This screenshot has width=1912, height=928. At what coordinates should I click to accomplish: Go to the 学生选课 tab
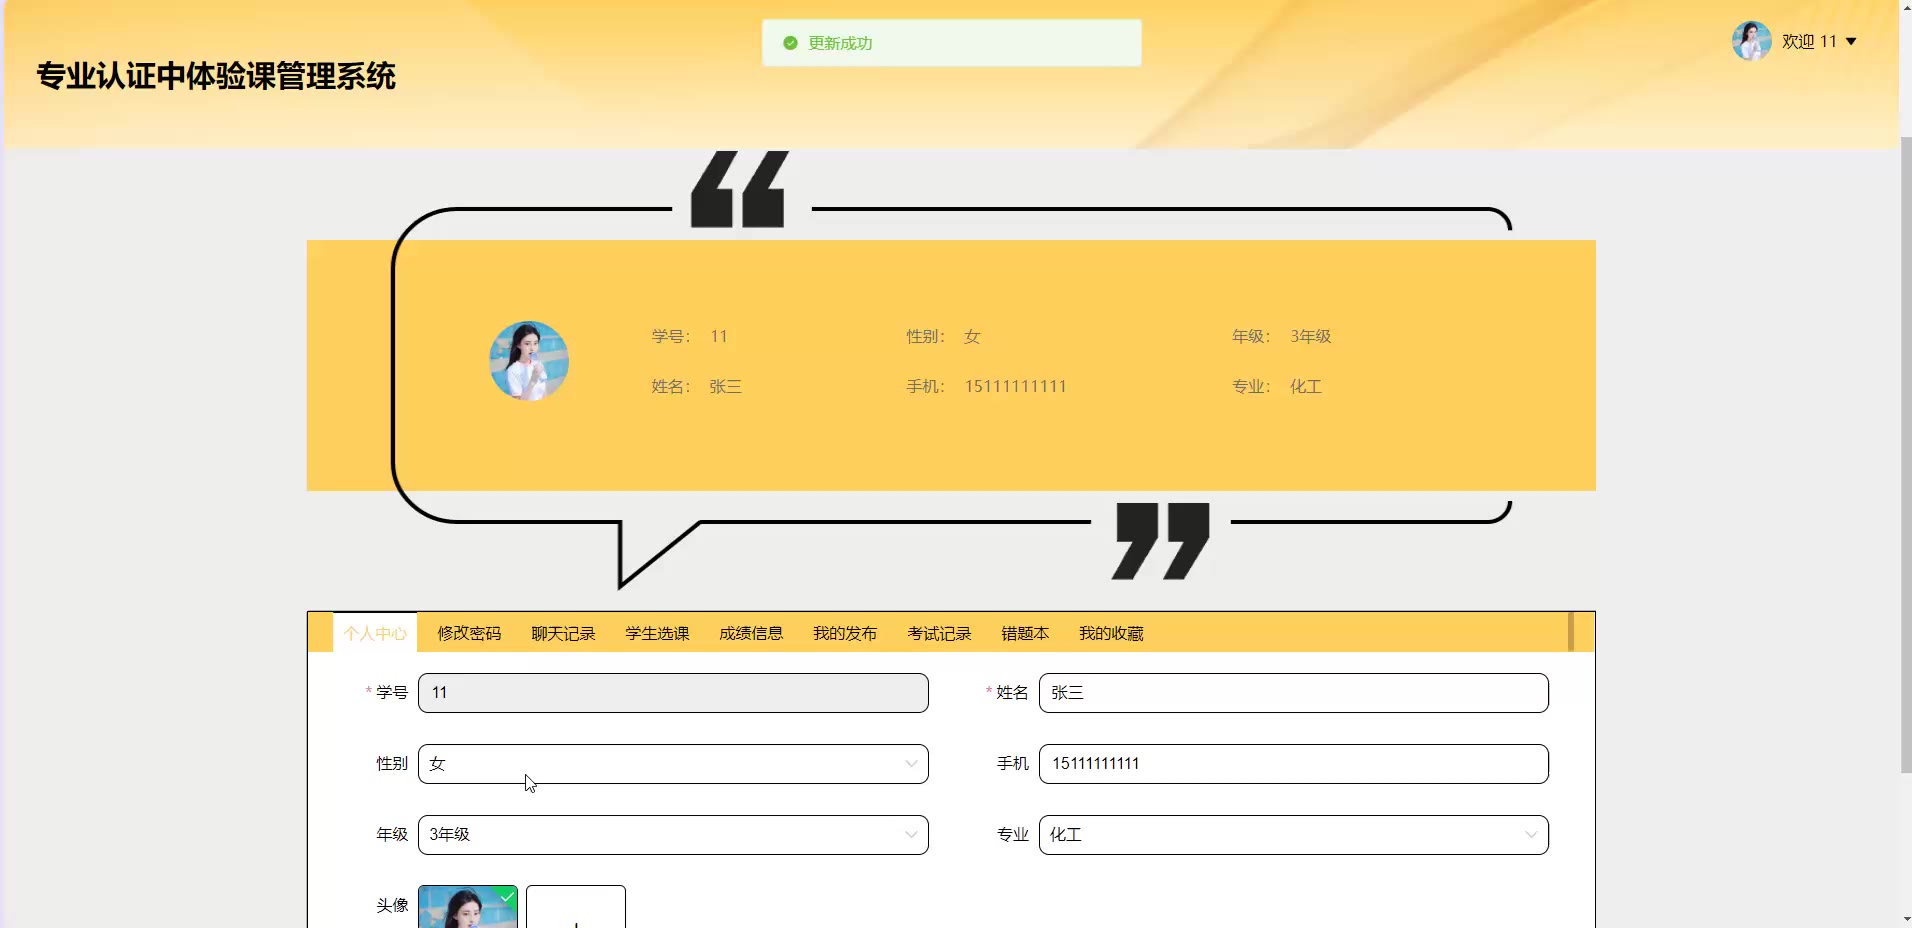[x=657, y=633]
